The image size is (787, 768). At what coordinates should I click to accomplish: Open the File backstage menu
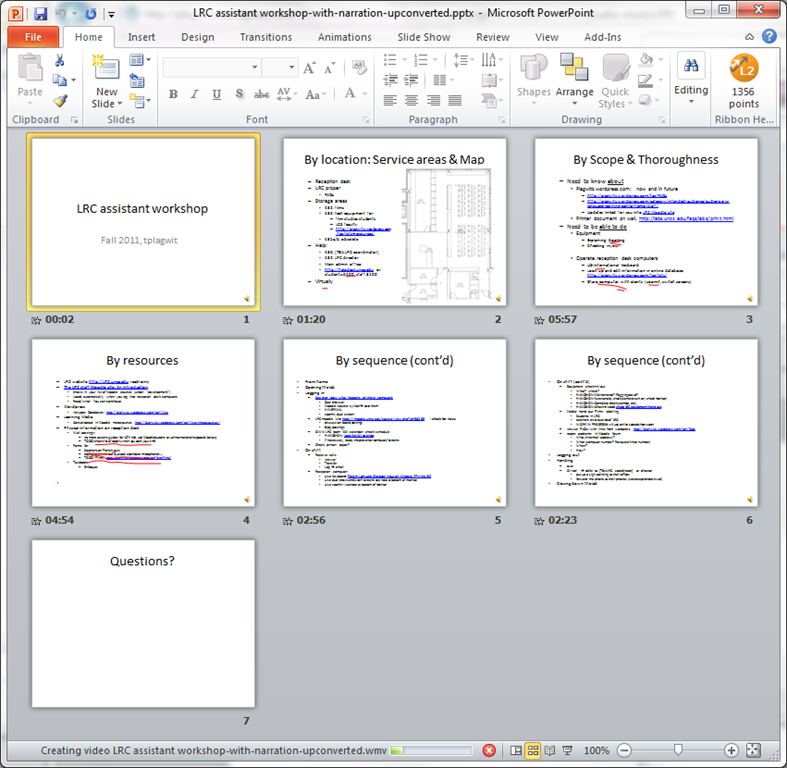pos(33,37)
